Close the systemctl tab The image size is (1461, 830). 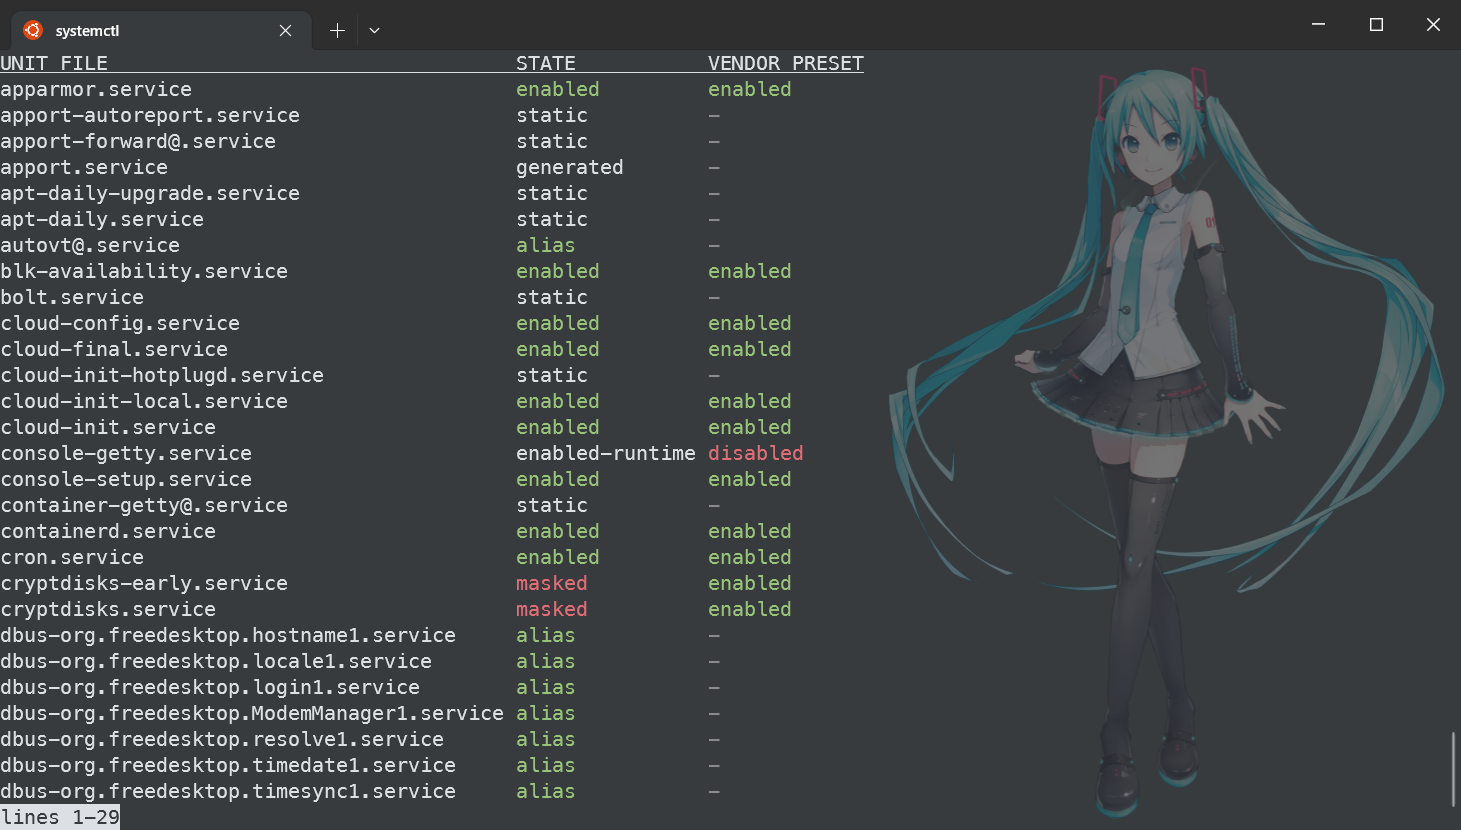(285, 31)
